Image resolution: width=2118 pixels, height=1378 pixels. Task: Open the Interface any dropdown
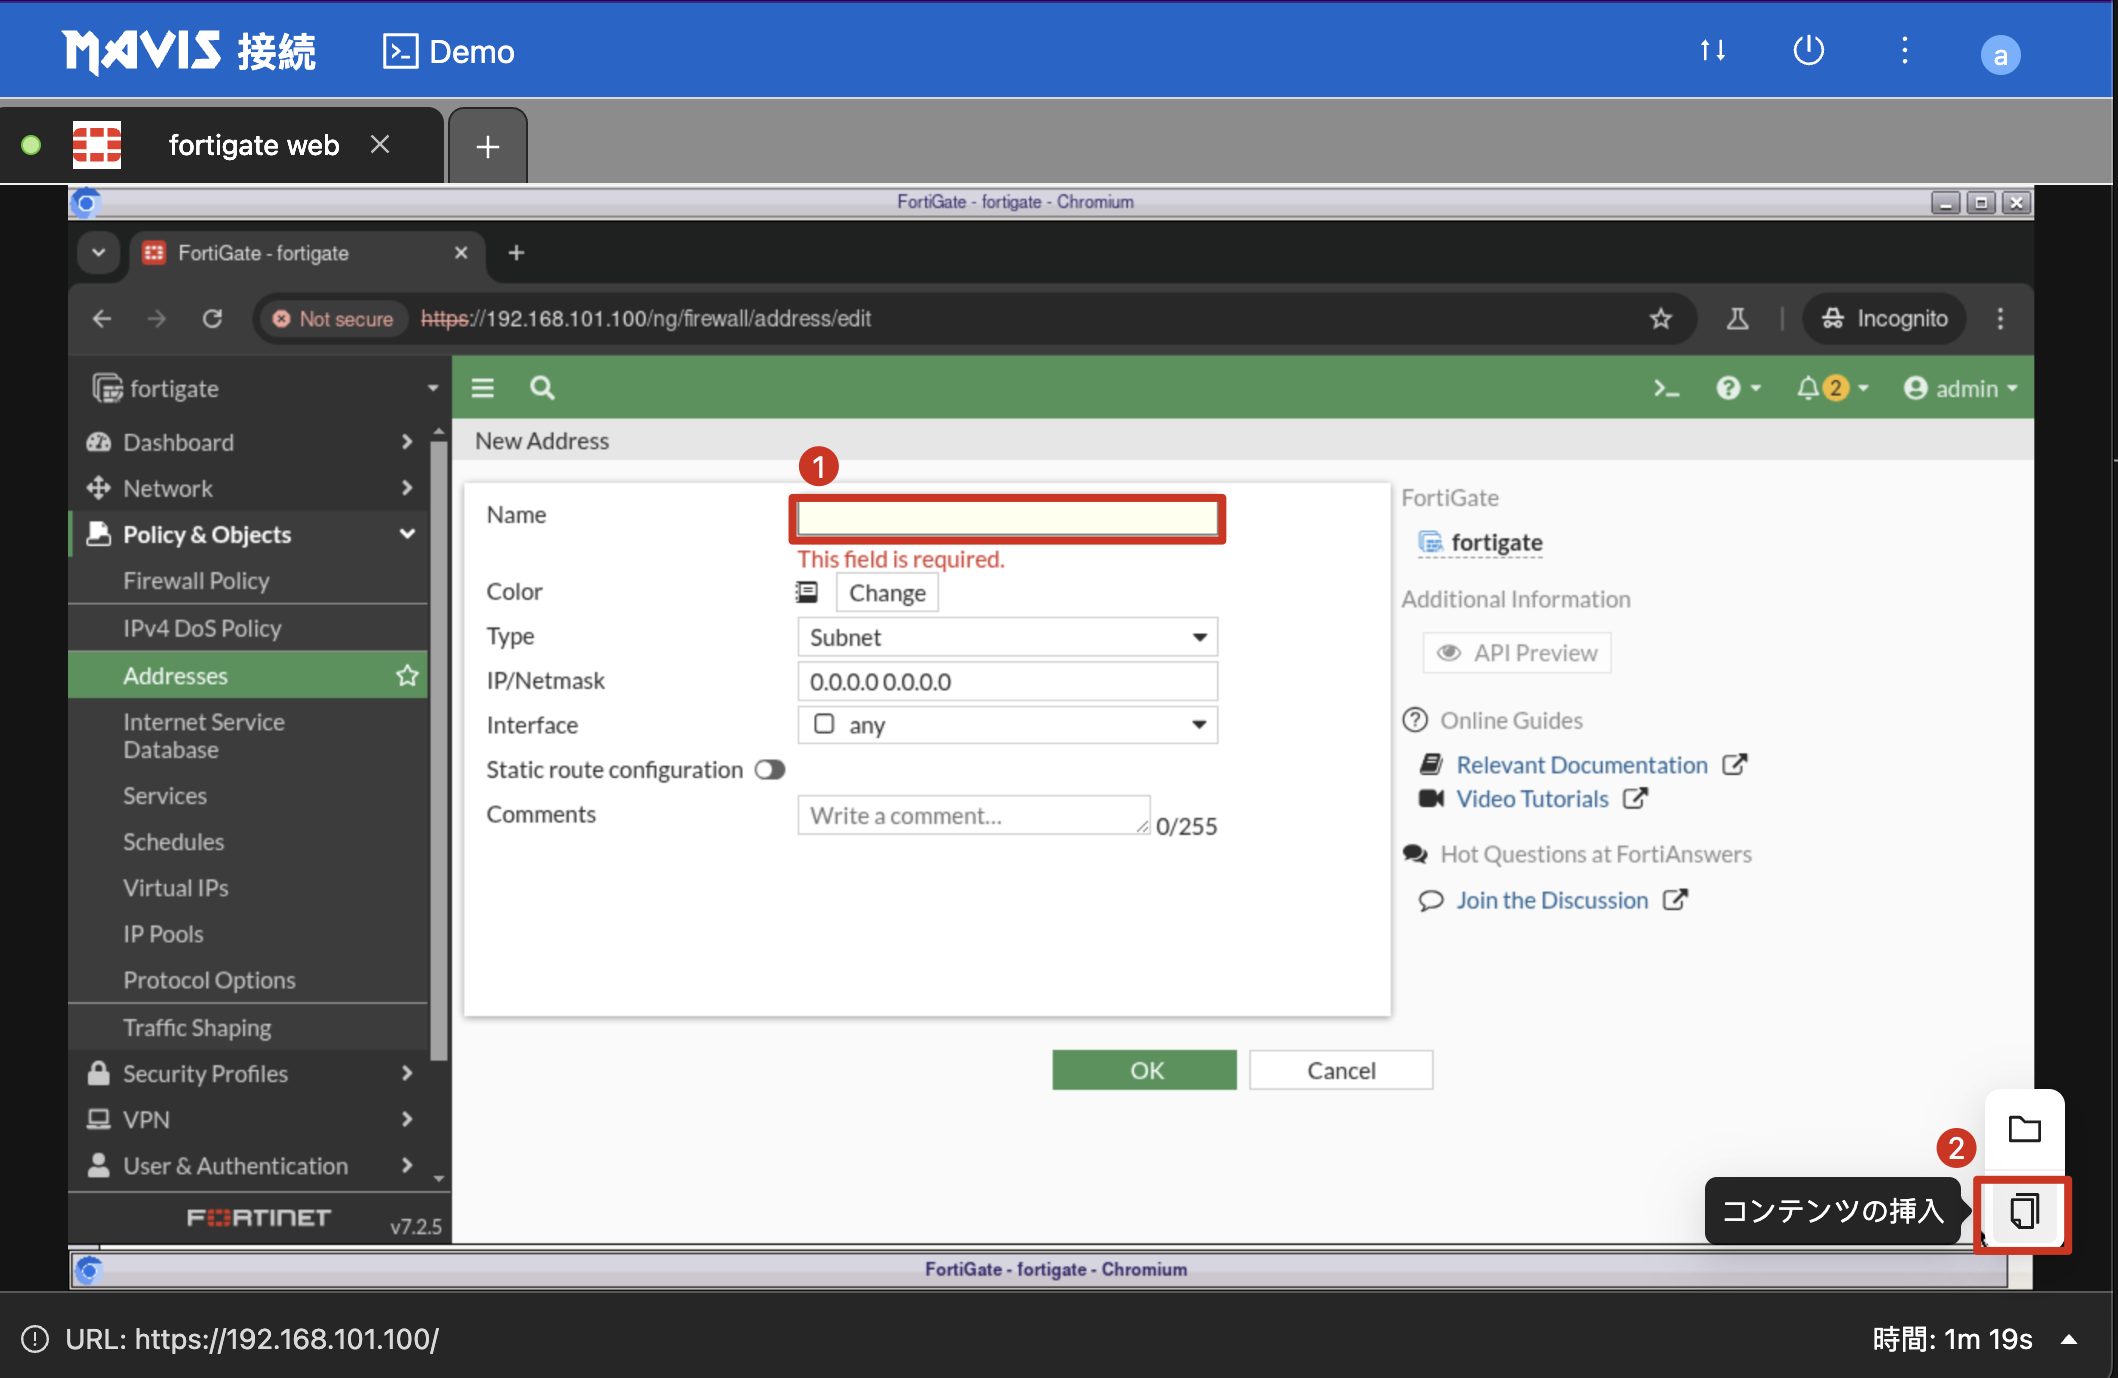[1007, 725]
